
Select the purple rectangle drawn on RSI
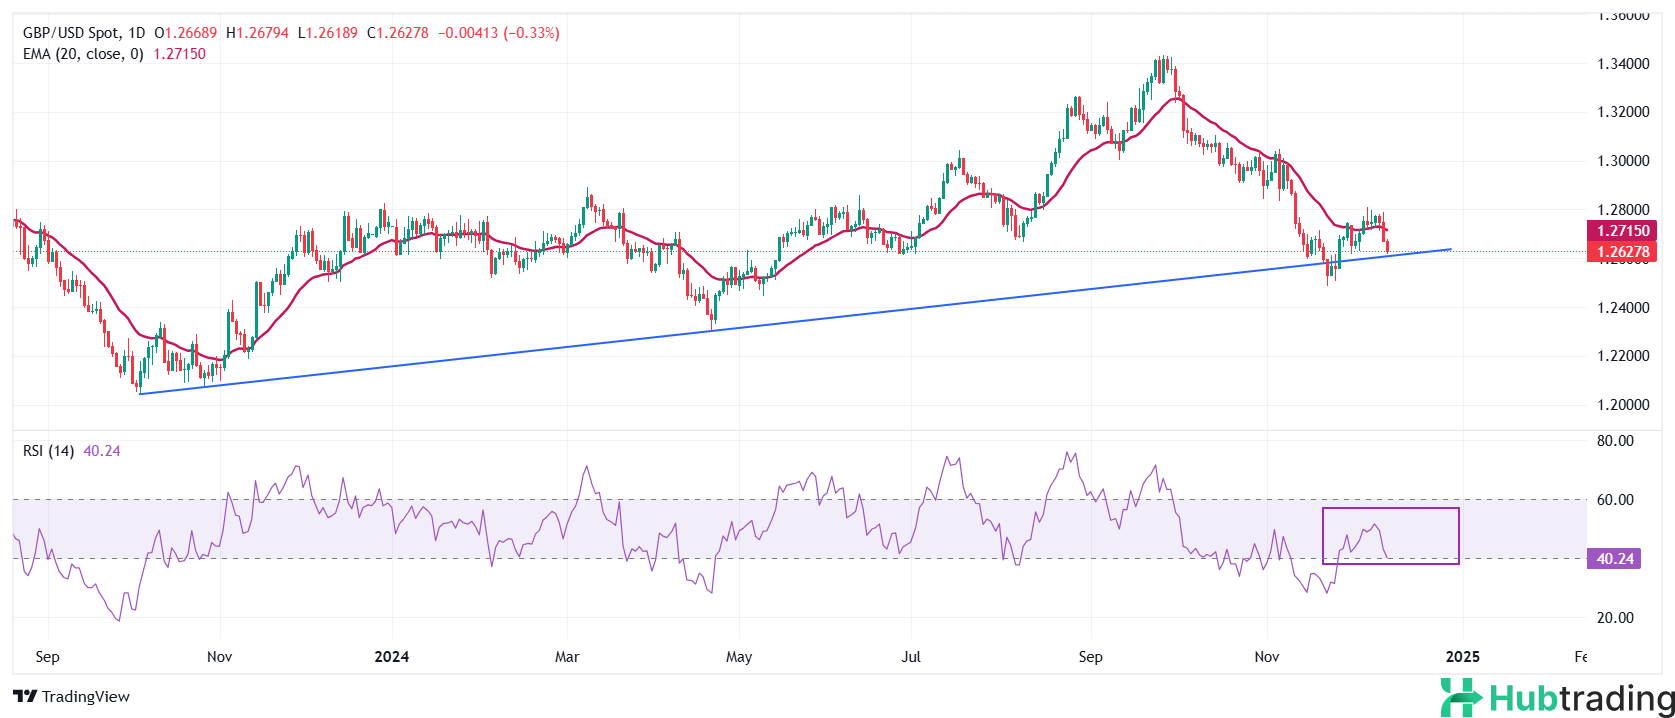pos(1390,509)
